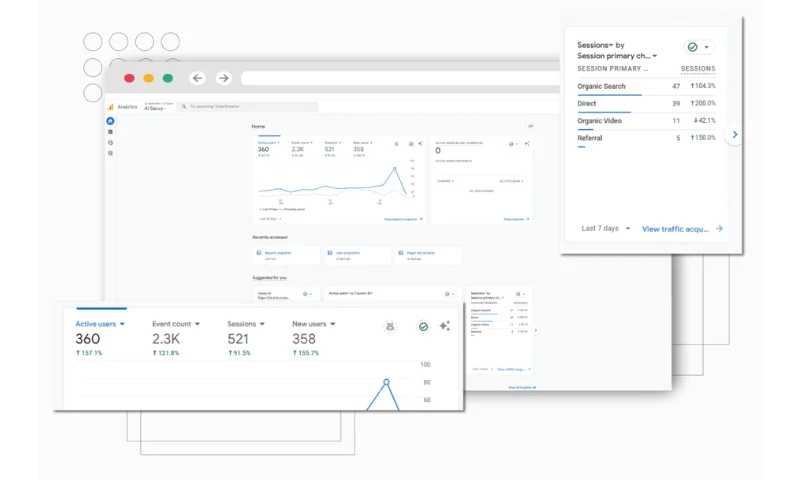This screenshot has height=480, width=800.
Task: Open the Session primary channel dimension dropdown
Action: [x=616, y=56]
